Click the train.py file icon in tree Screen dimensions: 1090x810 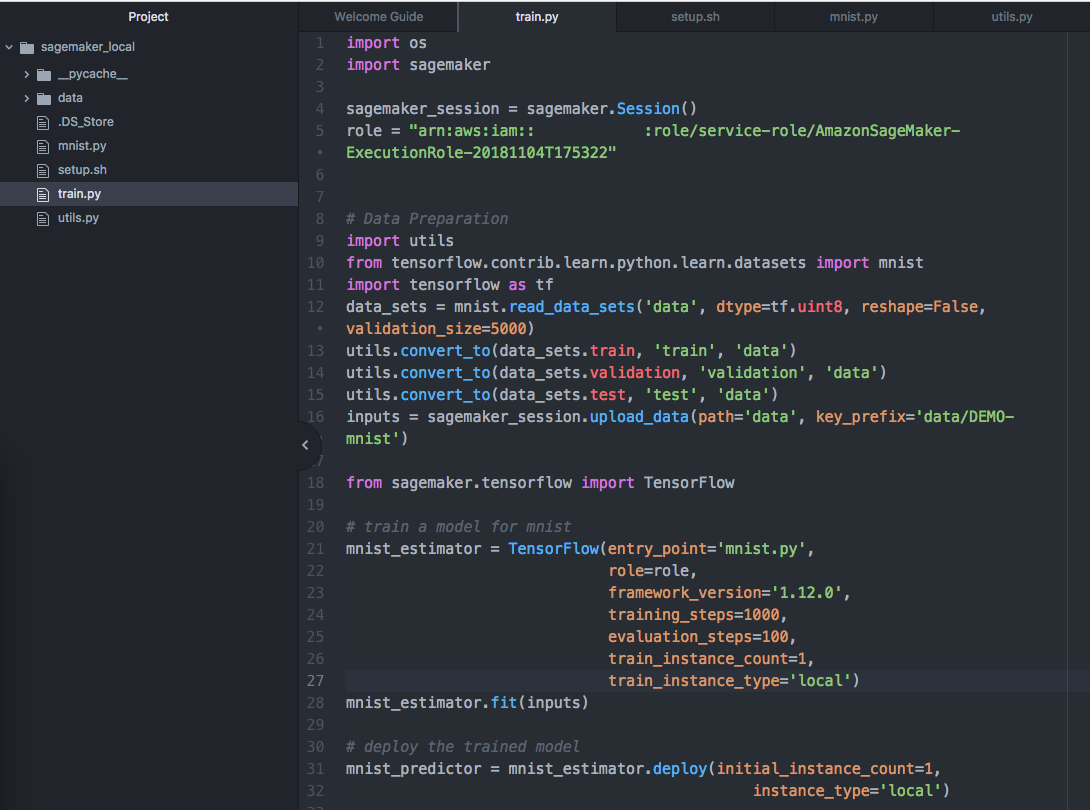click(43, 195)
